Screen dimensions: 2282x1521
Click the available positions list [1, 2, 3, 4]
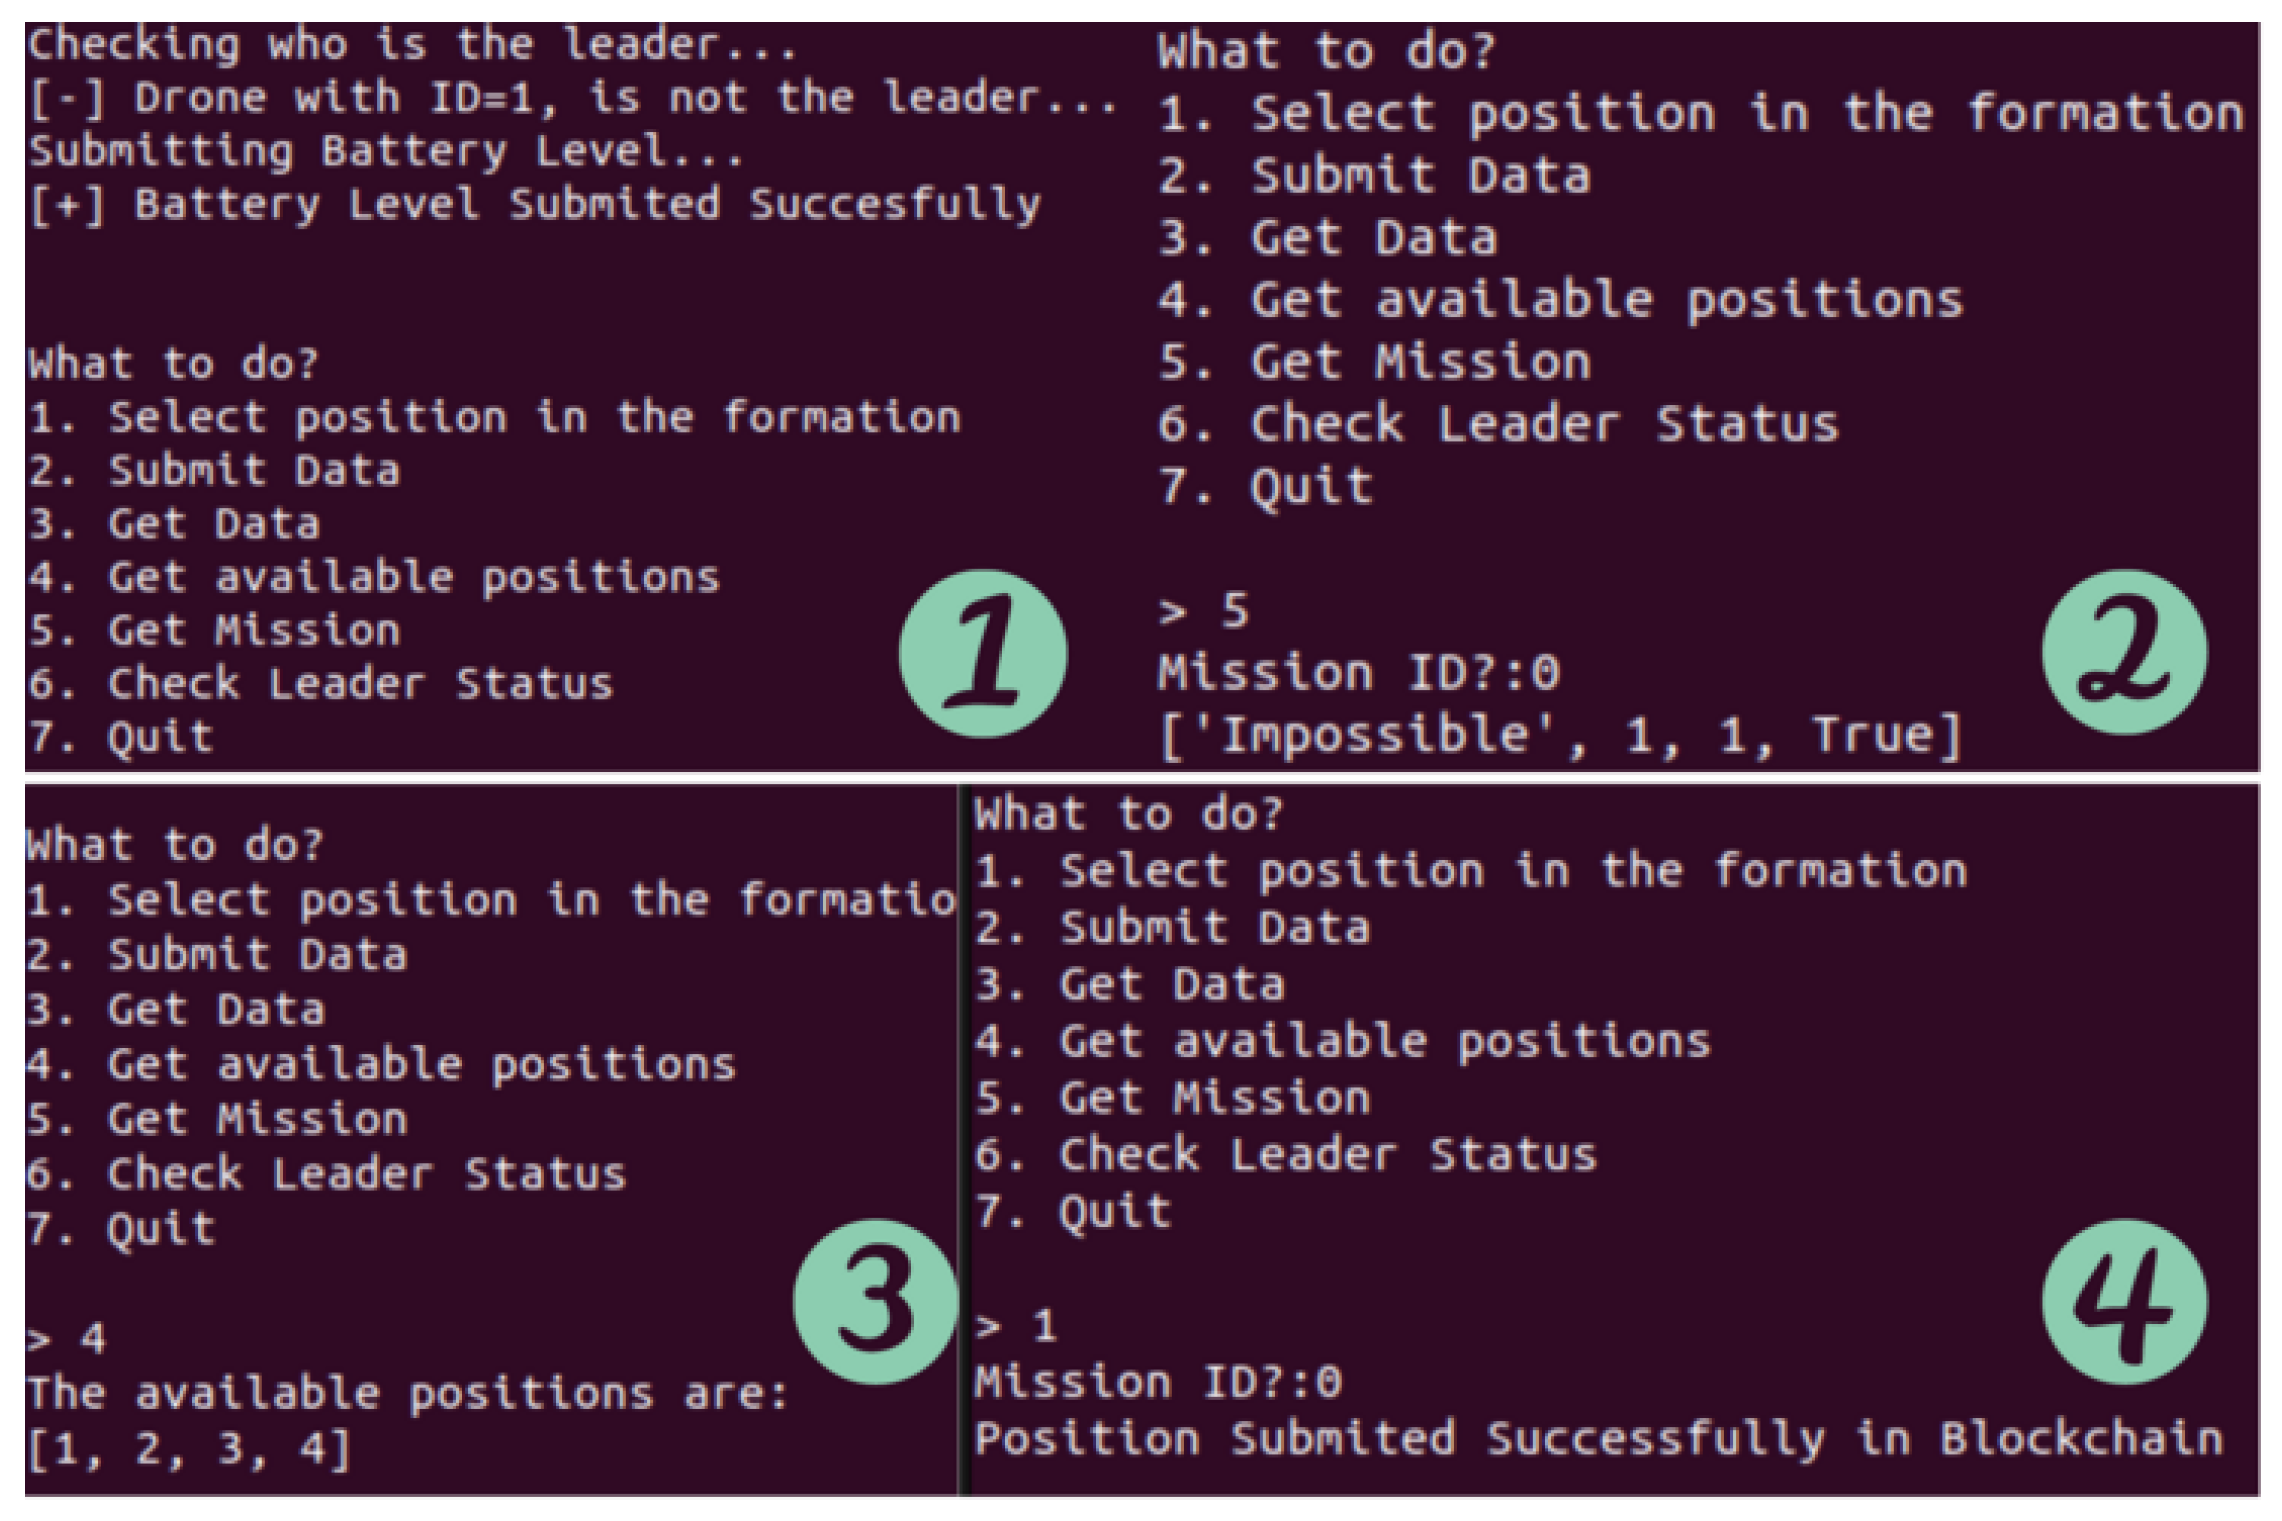pos(190,1449)
